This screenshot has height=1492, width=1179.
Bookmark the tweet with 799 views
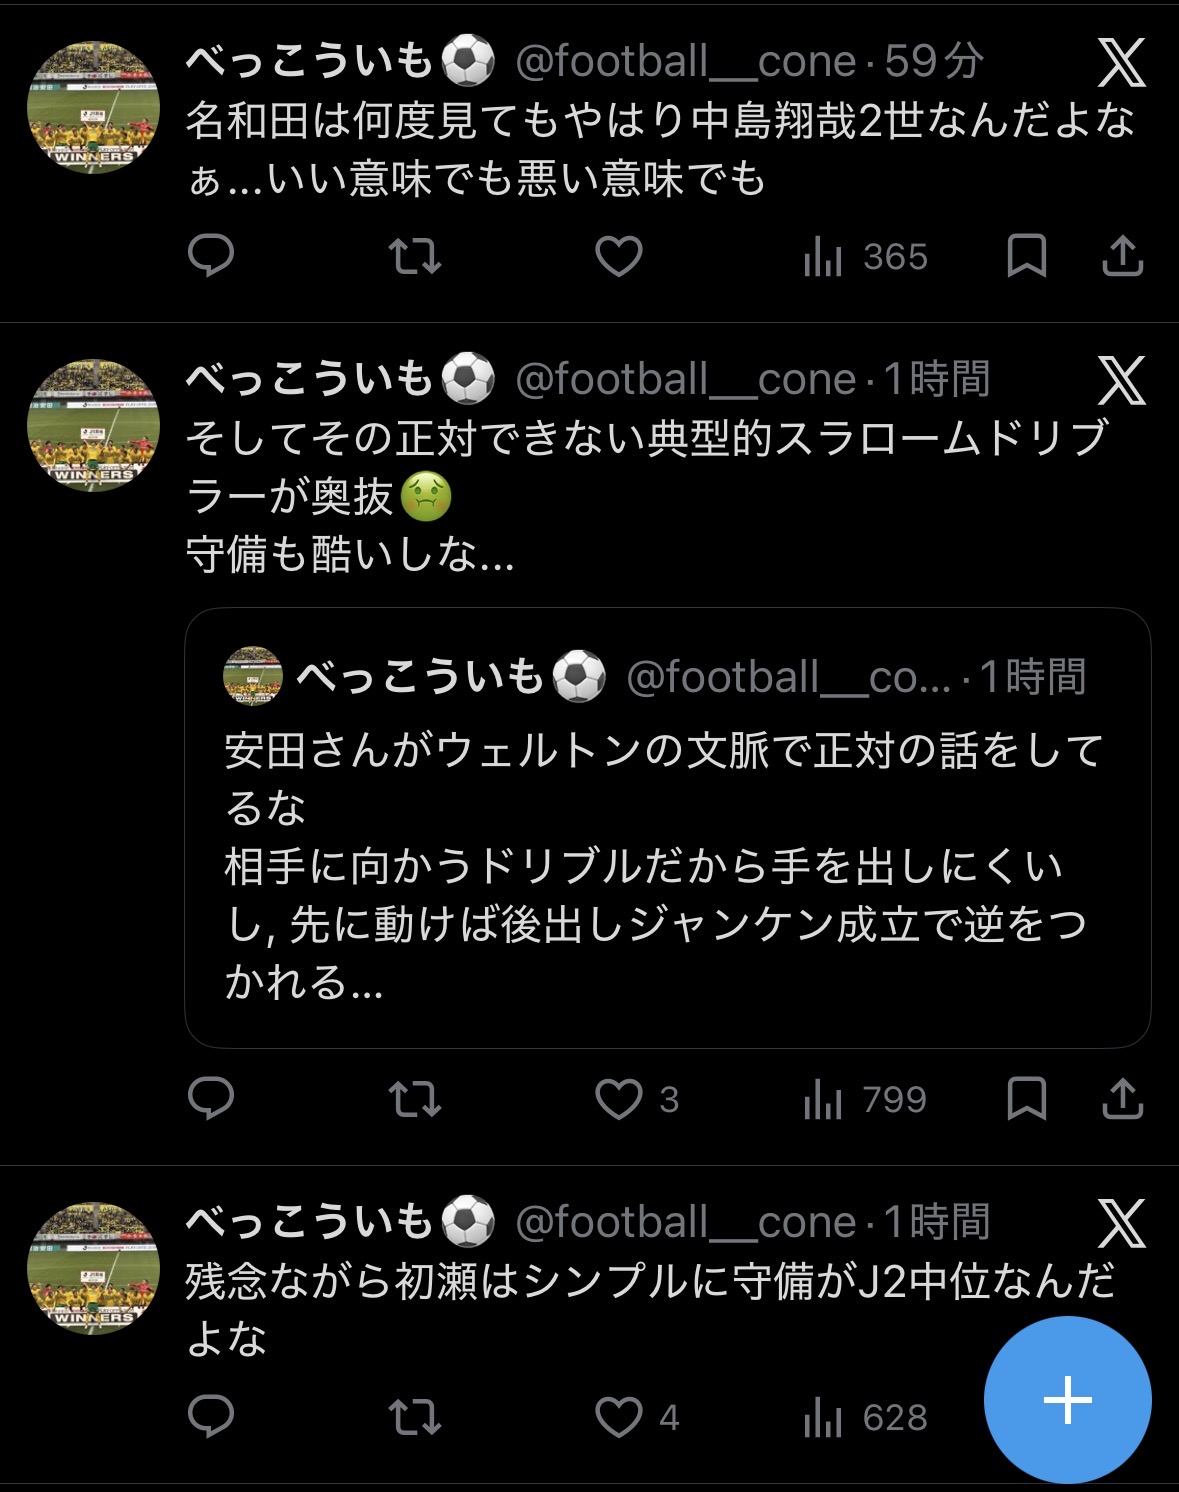[1026, 1099]
